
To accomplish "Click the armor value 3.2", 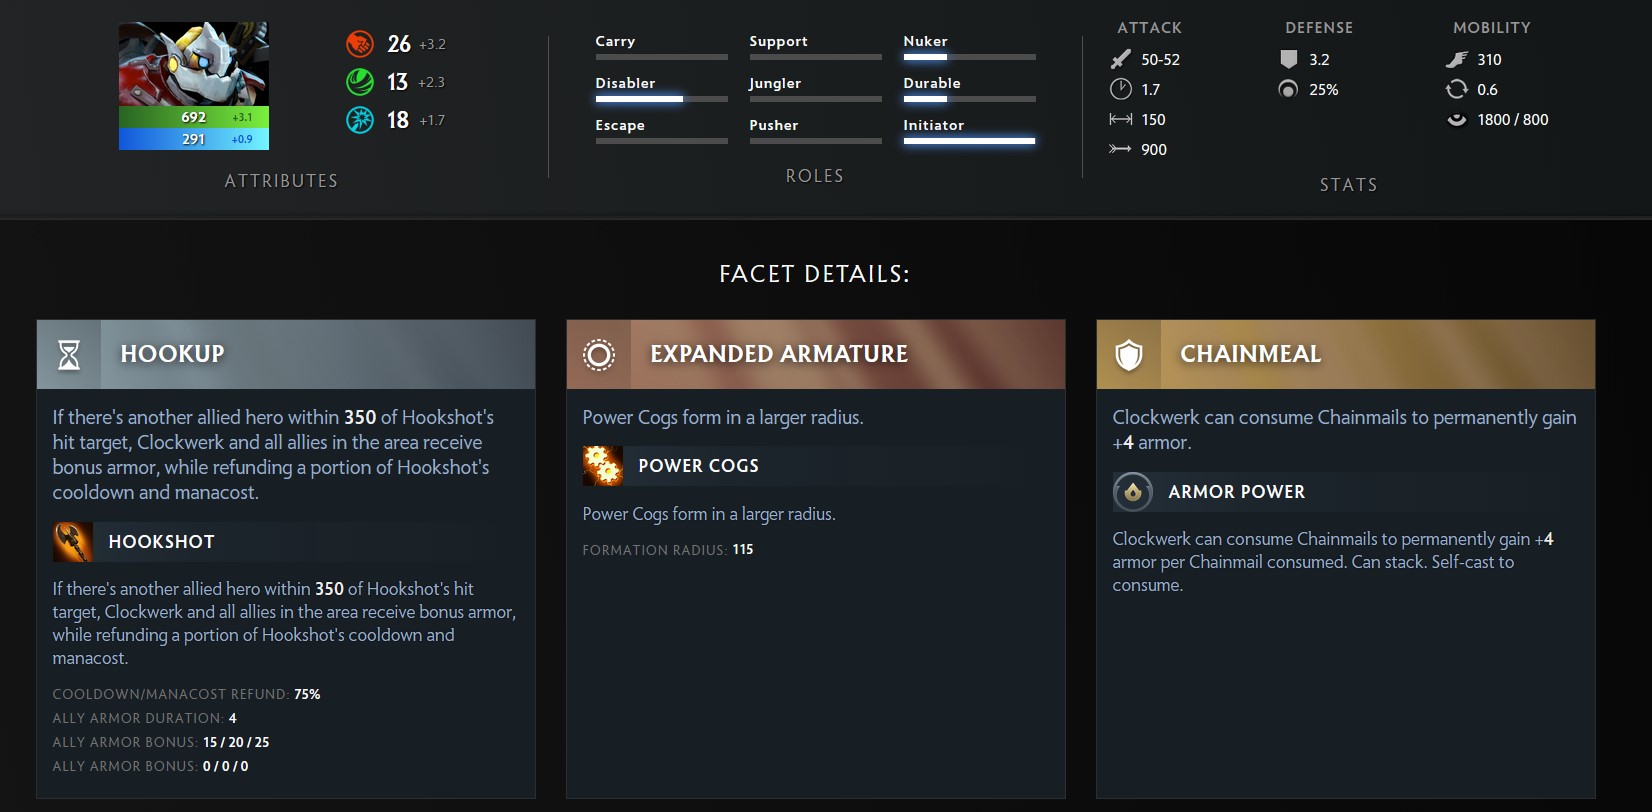I will coord(1320,60).
